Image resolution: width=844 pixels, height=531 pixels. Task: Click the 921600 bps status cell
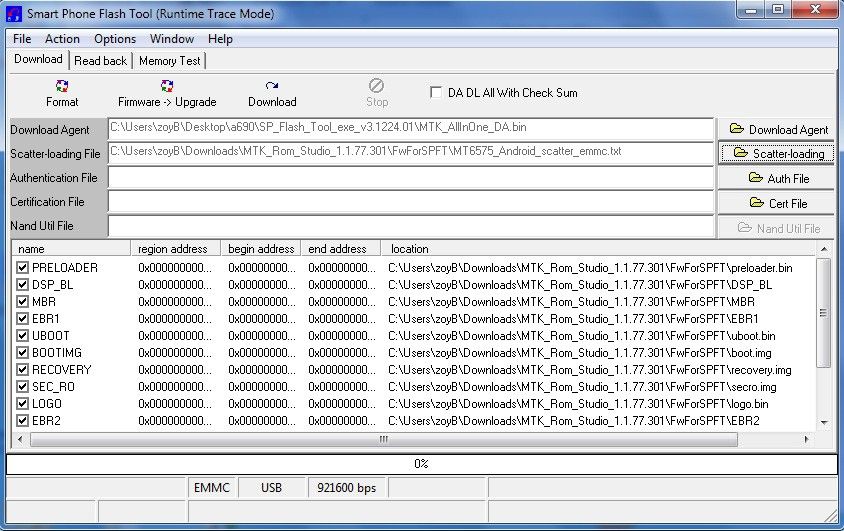[346, 488]
